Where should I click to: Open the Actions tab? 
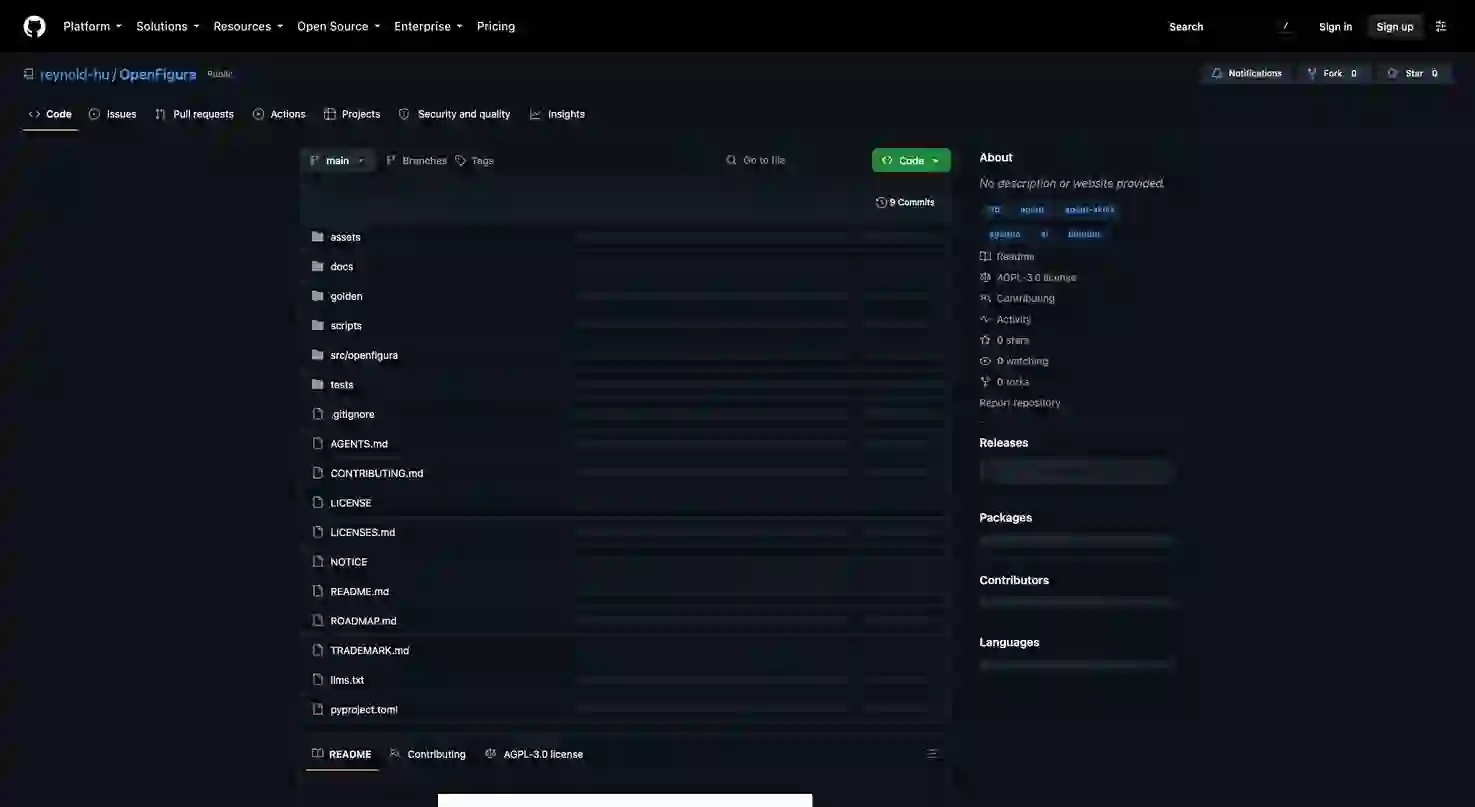(279, 114)
